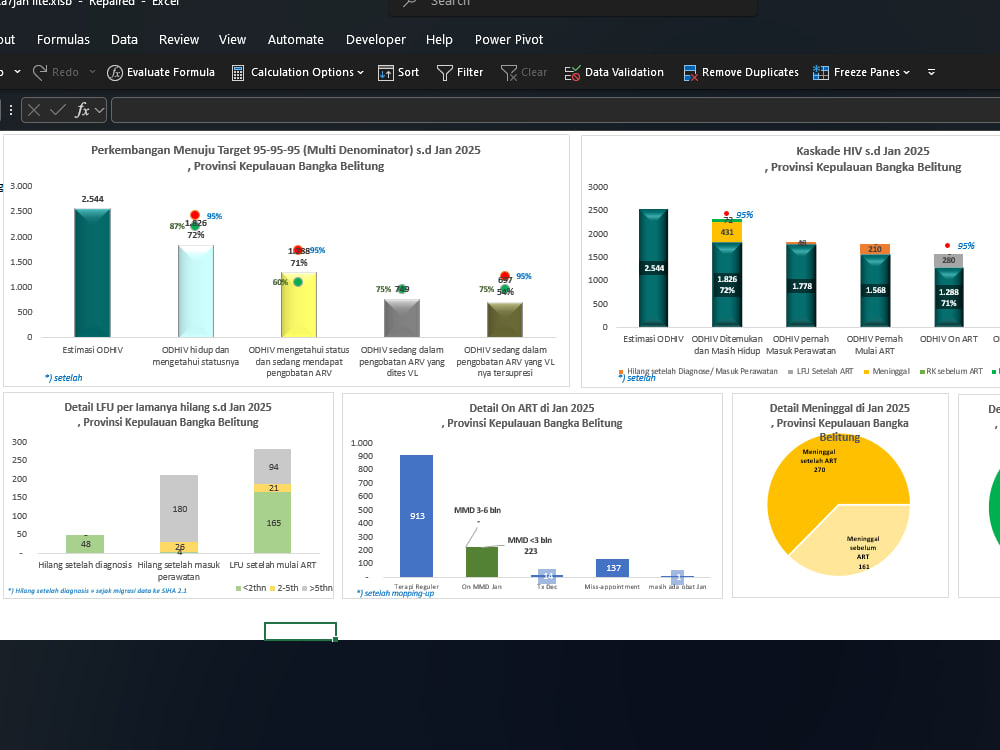
Task: Open the Formulas ribbon tab
Action: (x=63, y=40)
